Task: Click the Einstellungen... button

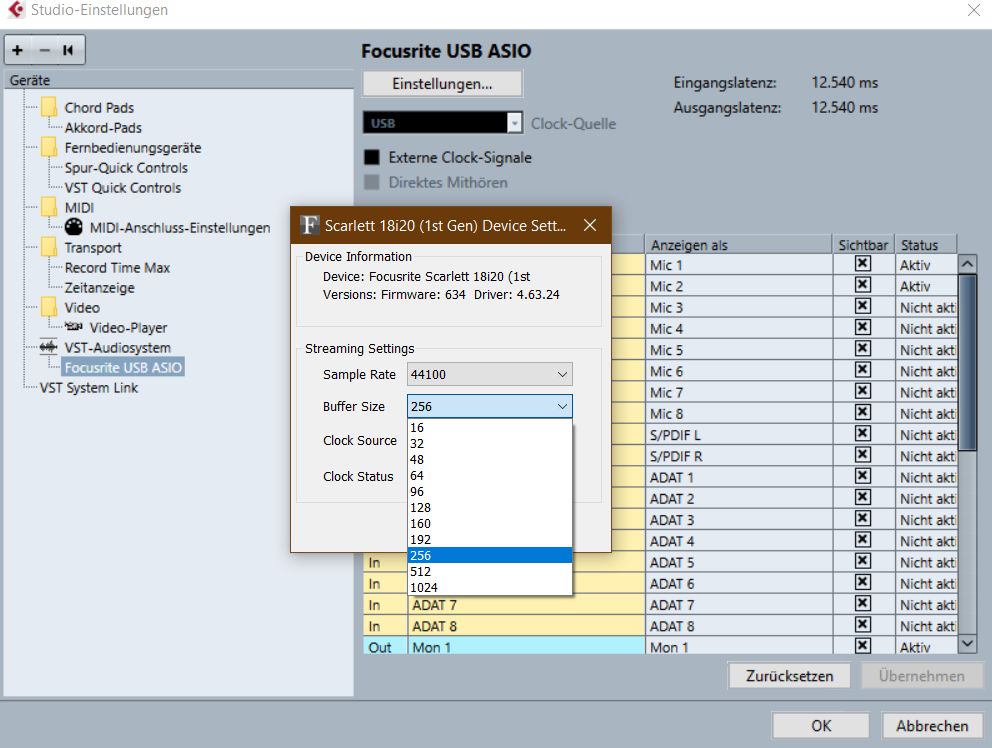Action: pos(442,84)
